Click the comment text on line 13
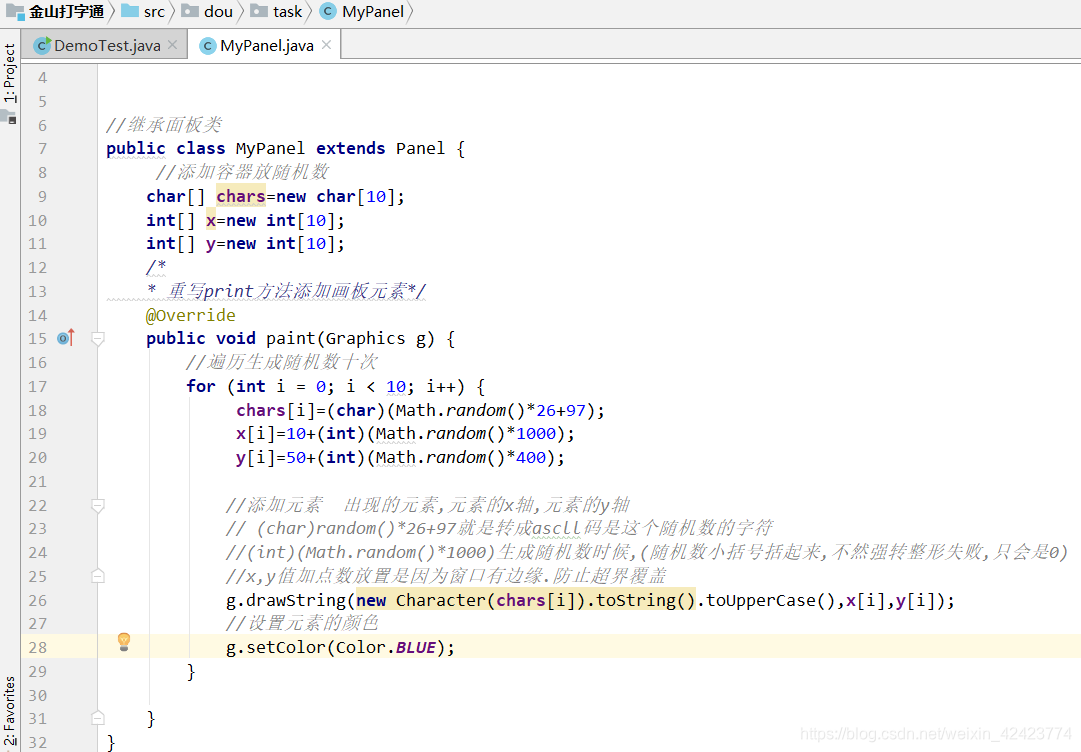This screenshot has width=1081, height=752. (286, 291)
